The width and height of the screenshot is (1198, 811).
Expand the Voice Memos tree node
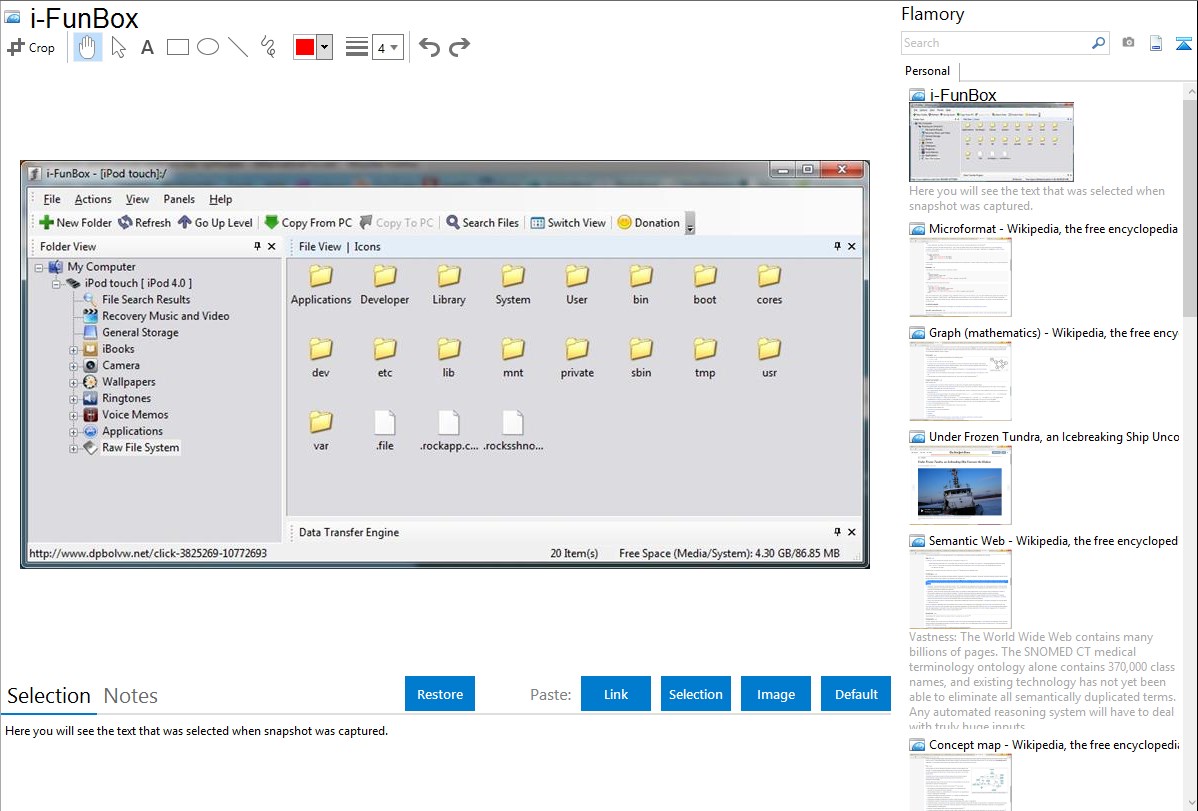pyautogui.click(x=73, y=416)
